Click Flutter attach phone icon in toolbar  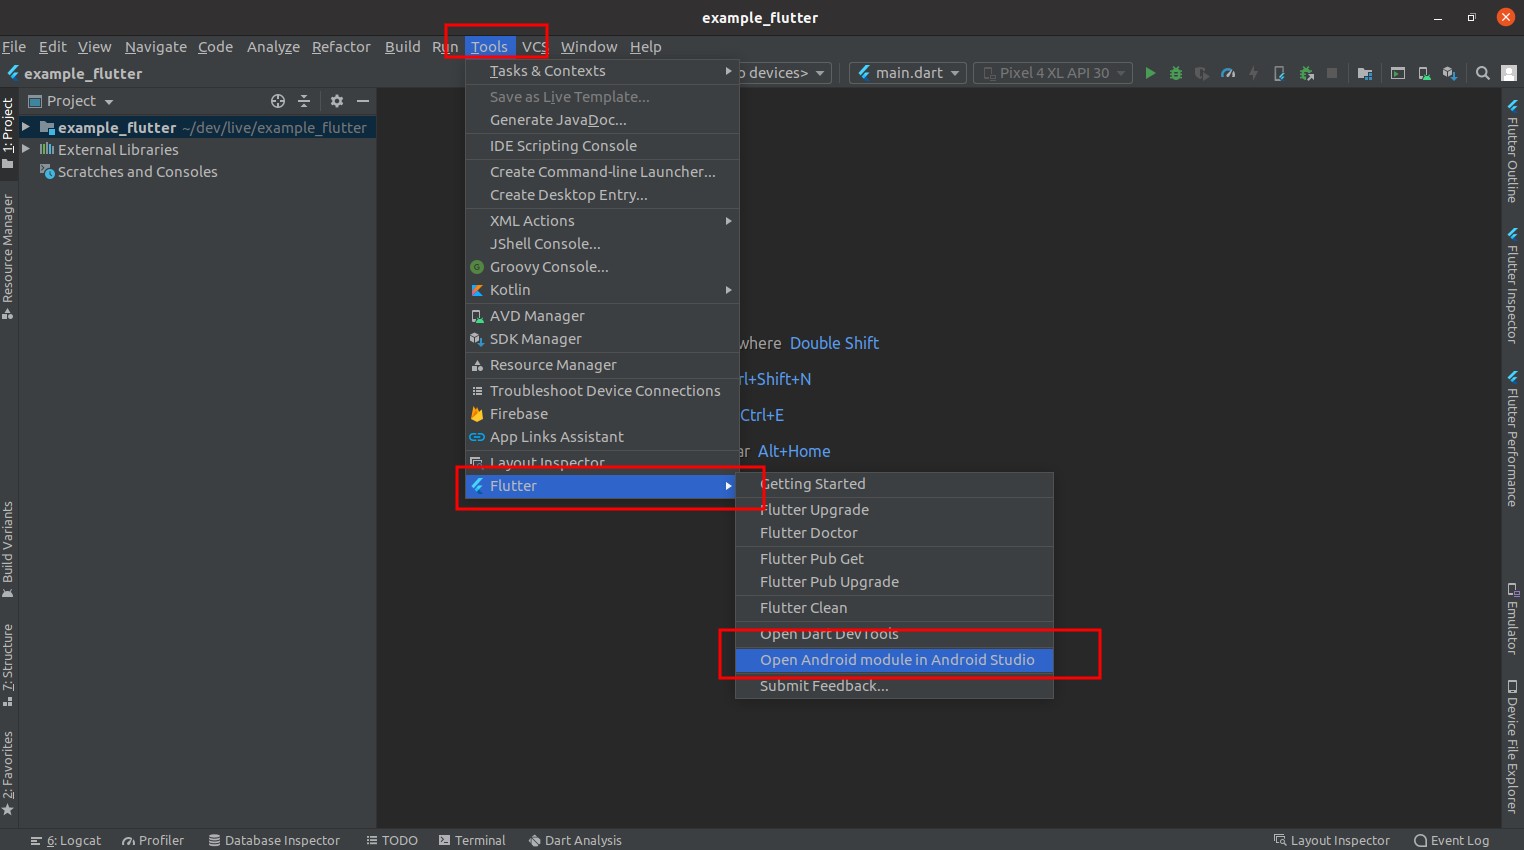click(1279, 73)
